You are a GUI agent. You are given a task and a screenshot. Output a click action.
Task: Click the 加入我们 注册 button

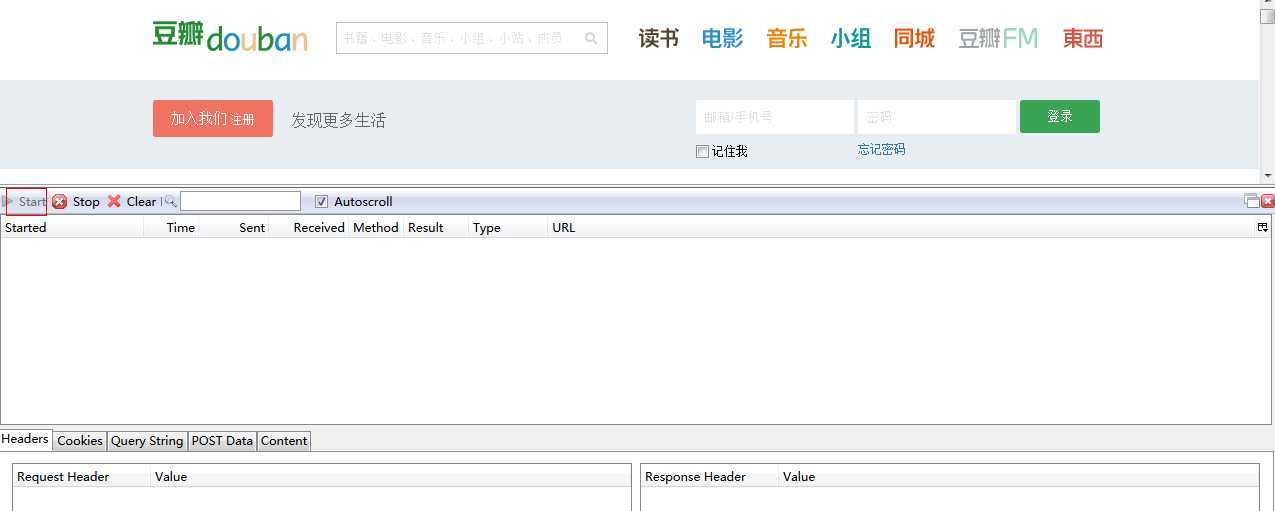click(213, 118)
